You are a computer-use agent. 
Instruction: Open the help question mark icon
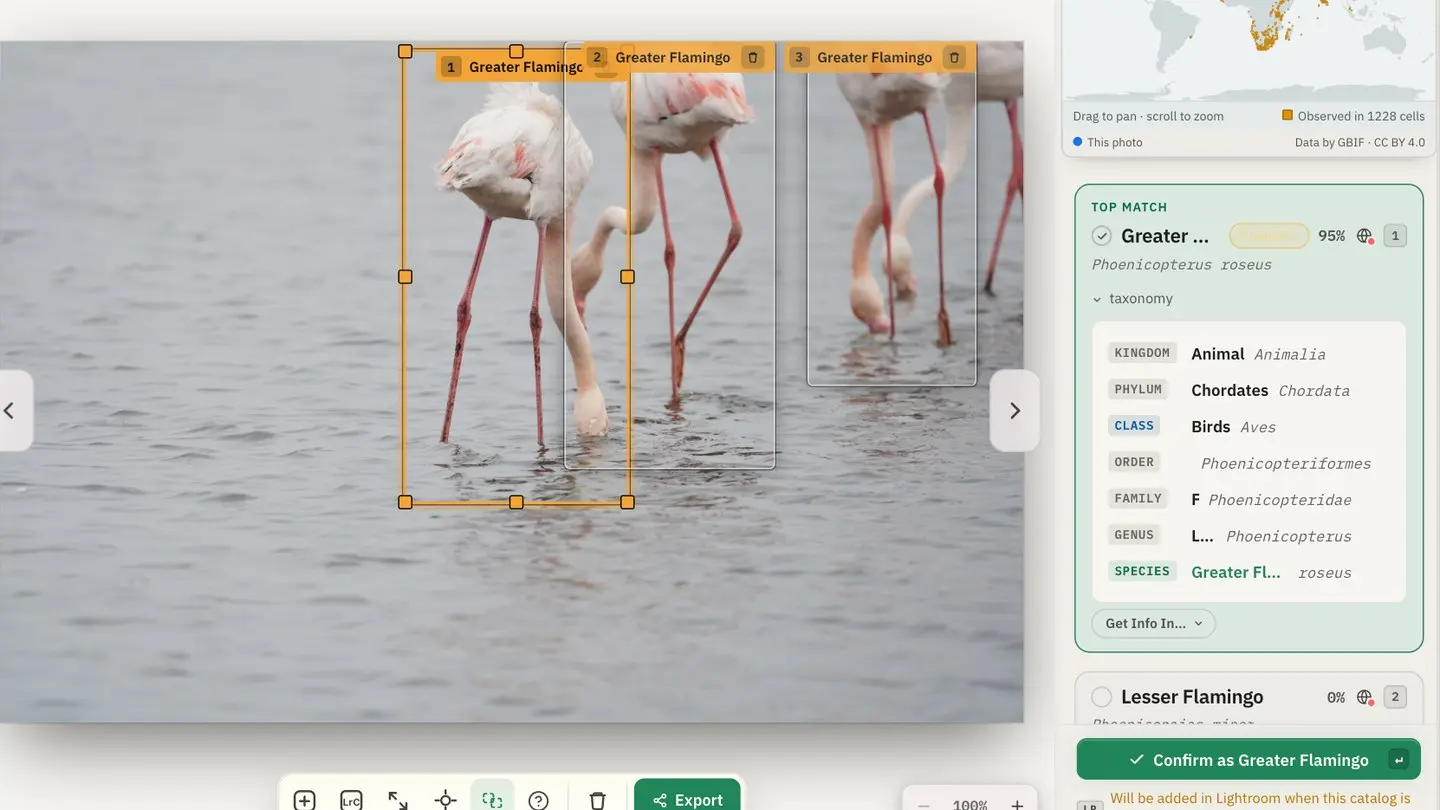coord(538,800)
